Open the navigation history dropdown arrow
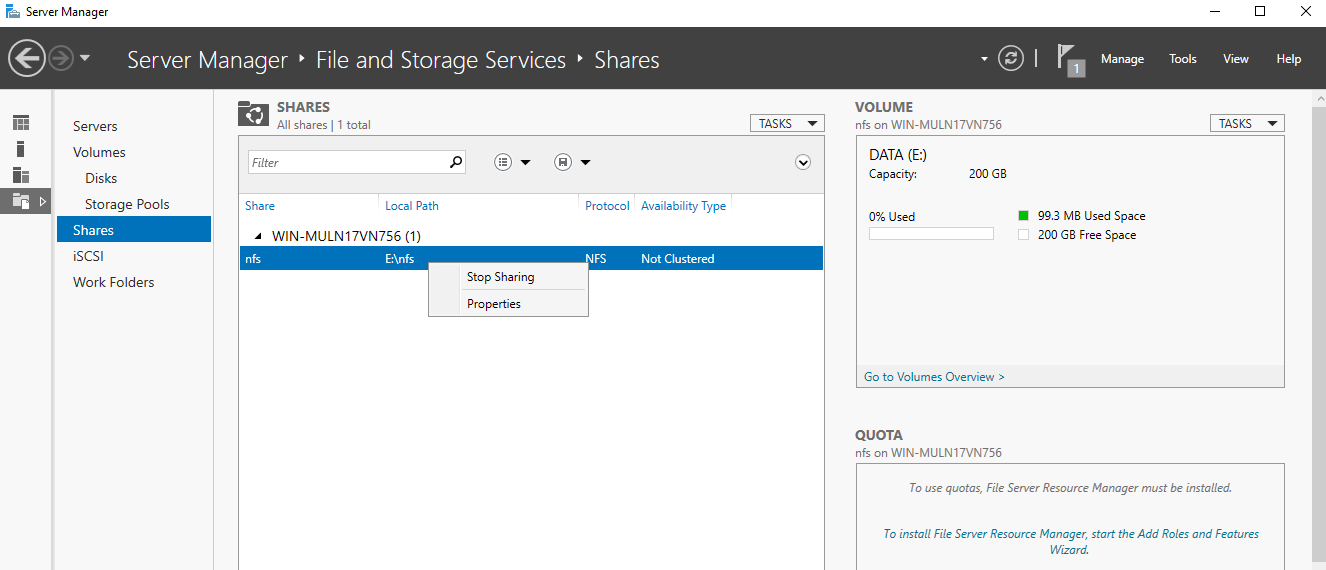1326x570 pixels. (85, 58)
